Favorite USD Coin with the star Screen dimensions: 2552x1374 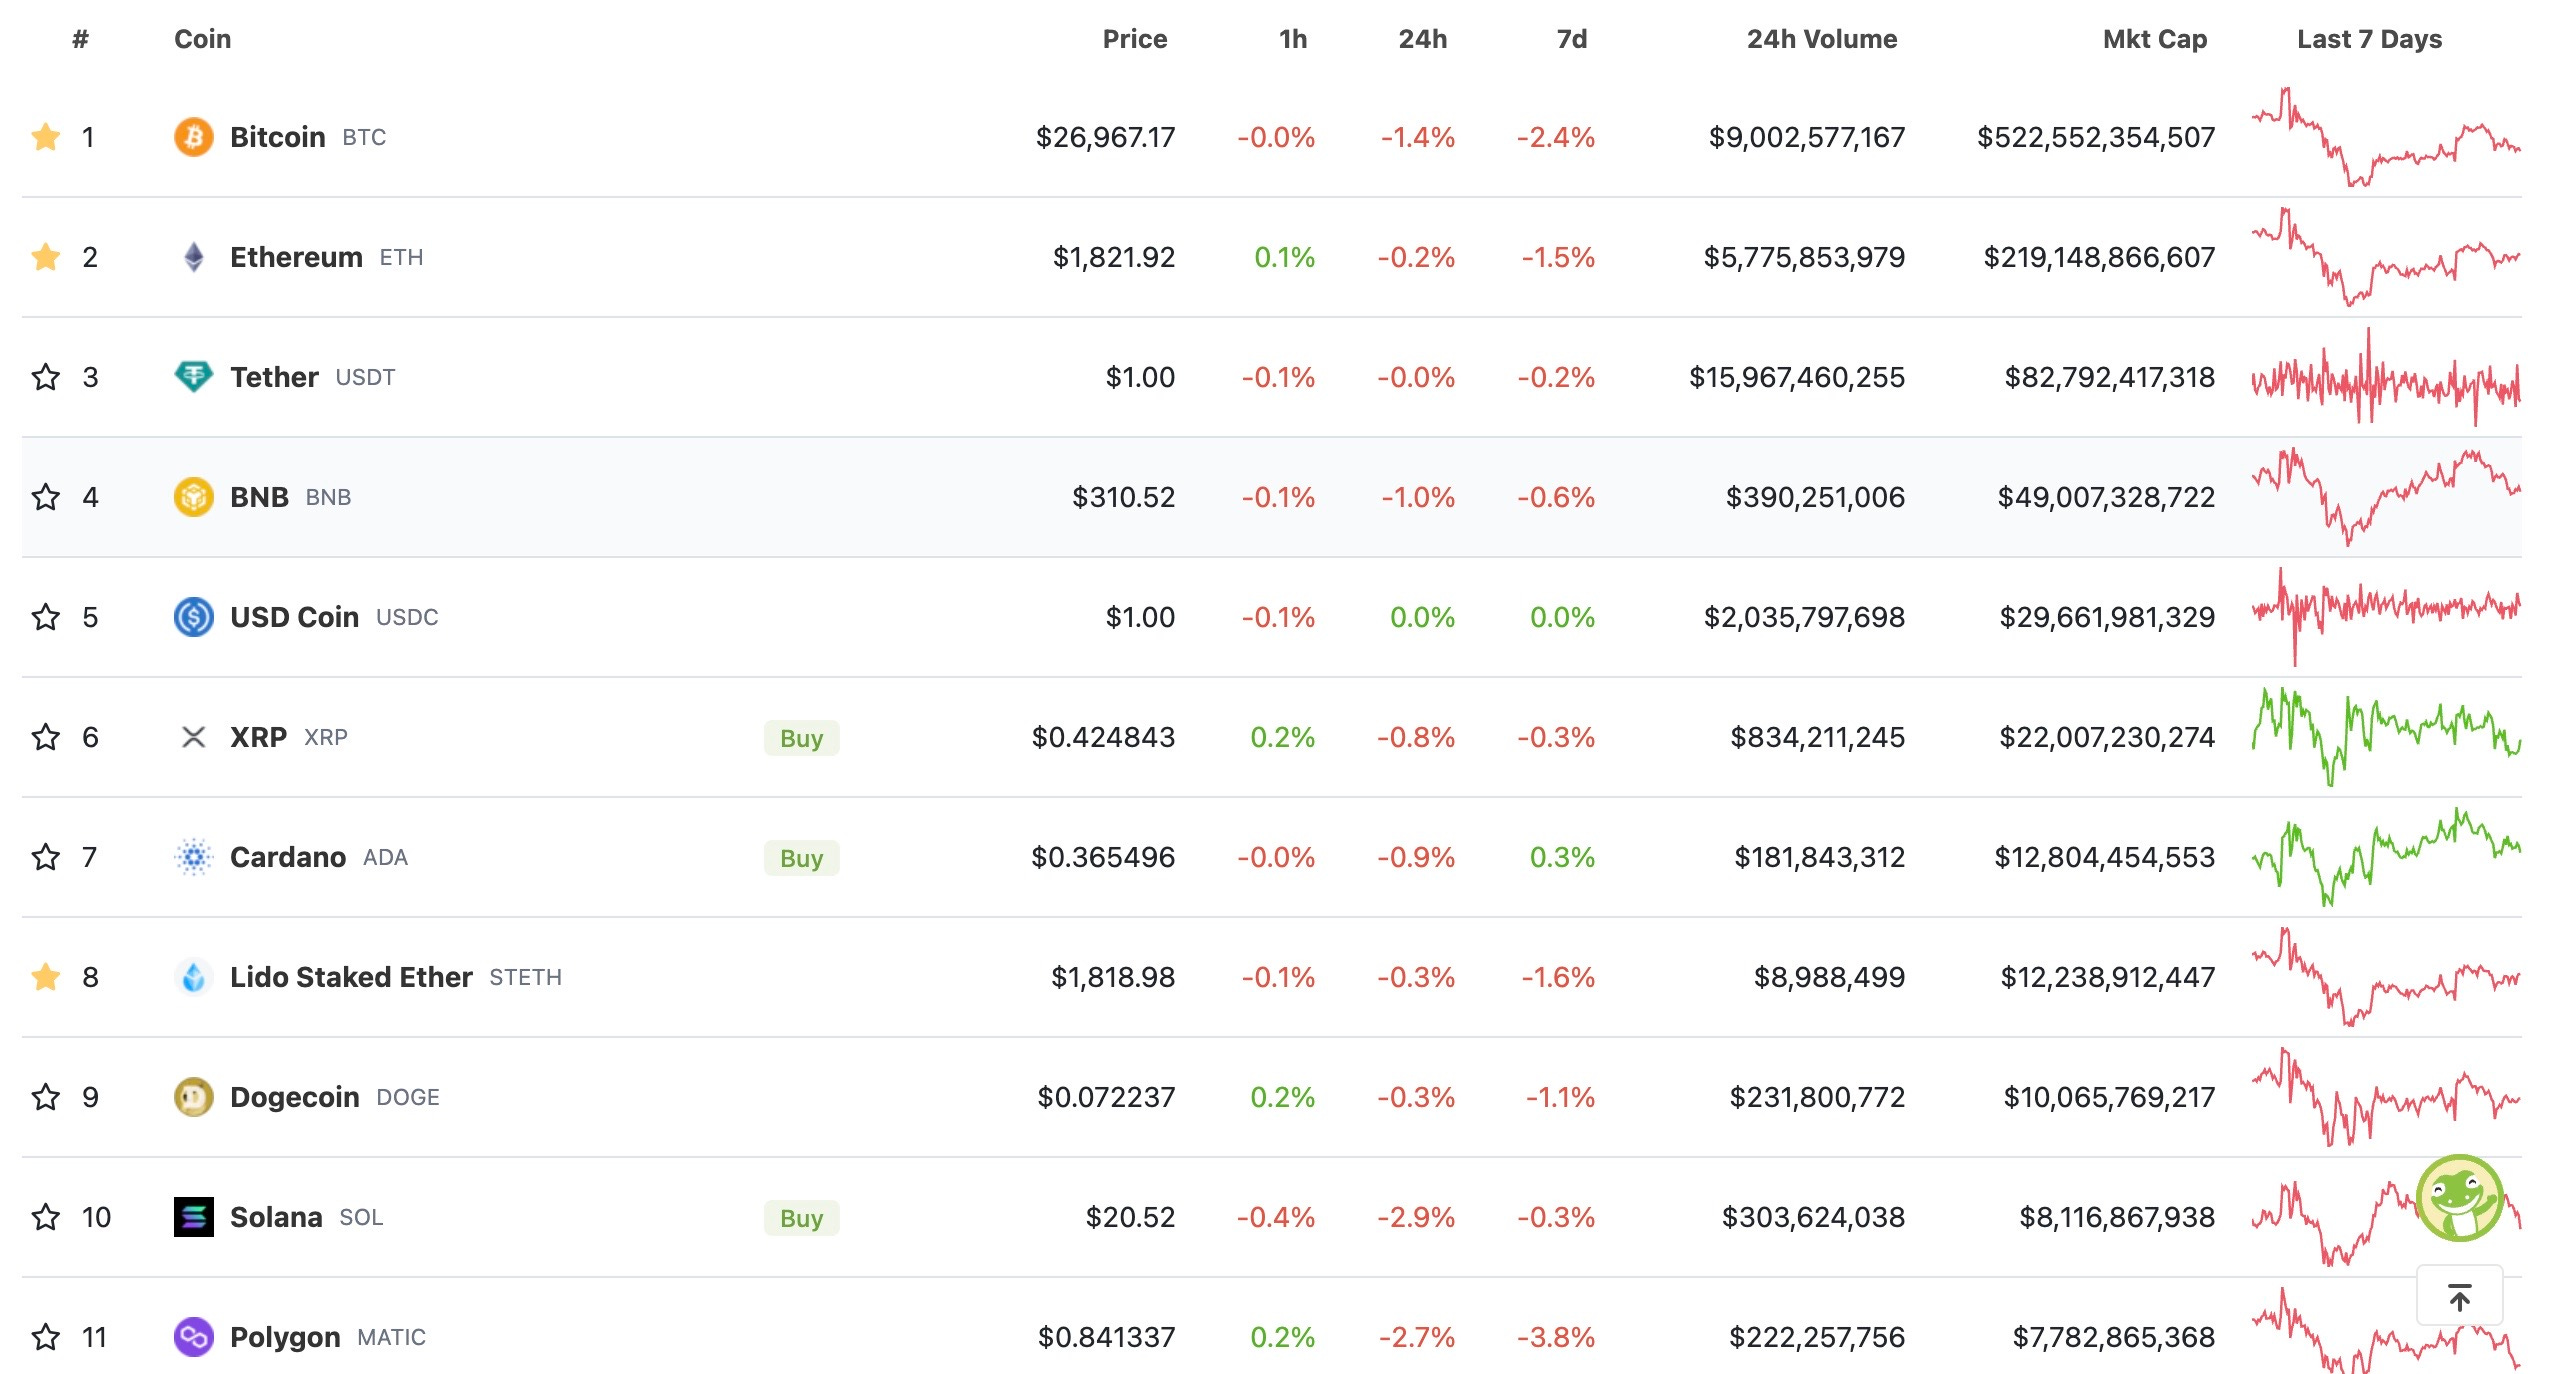click(46, 617)
